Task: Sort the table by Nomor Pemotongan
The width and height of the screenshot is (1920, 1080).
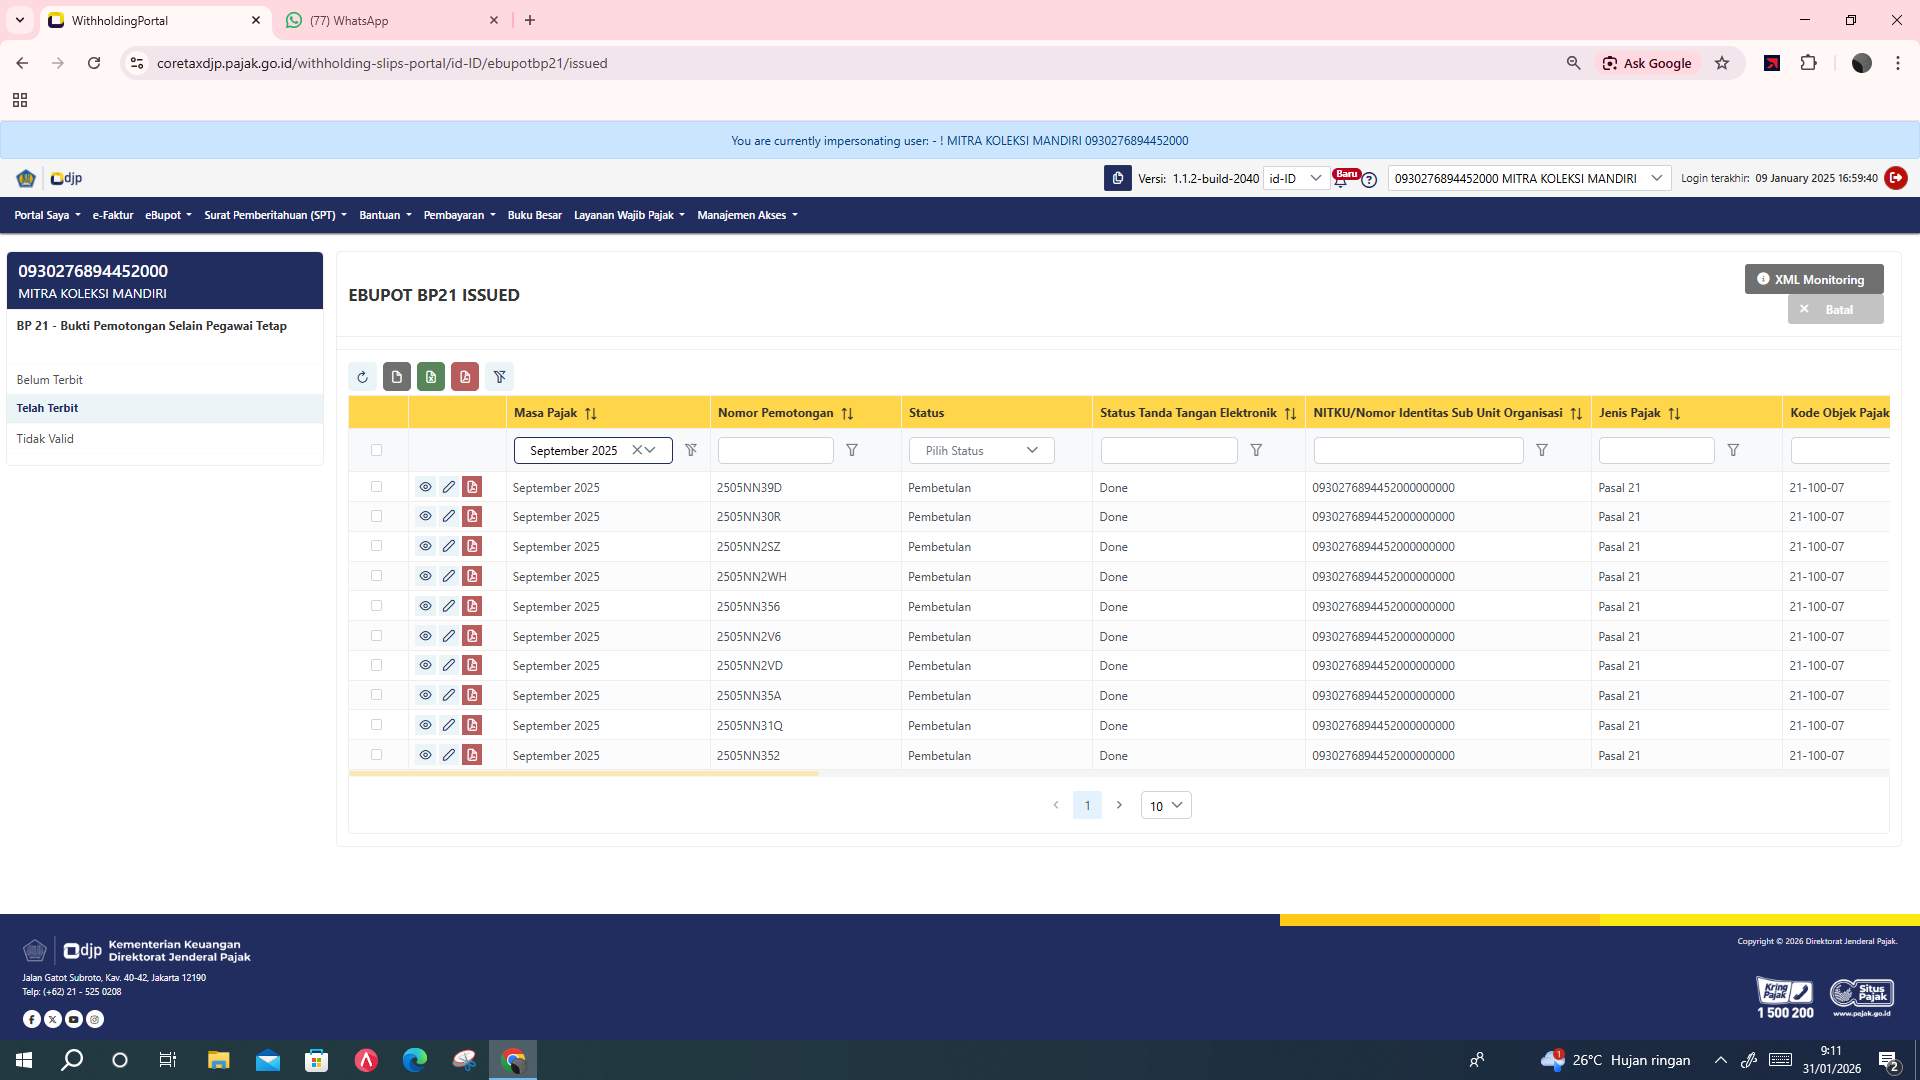Action: (848, 412)
